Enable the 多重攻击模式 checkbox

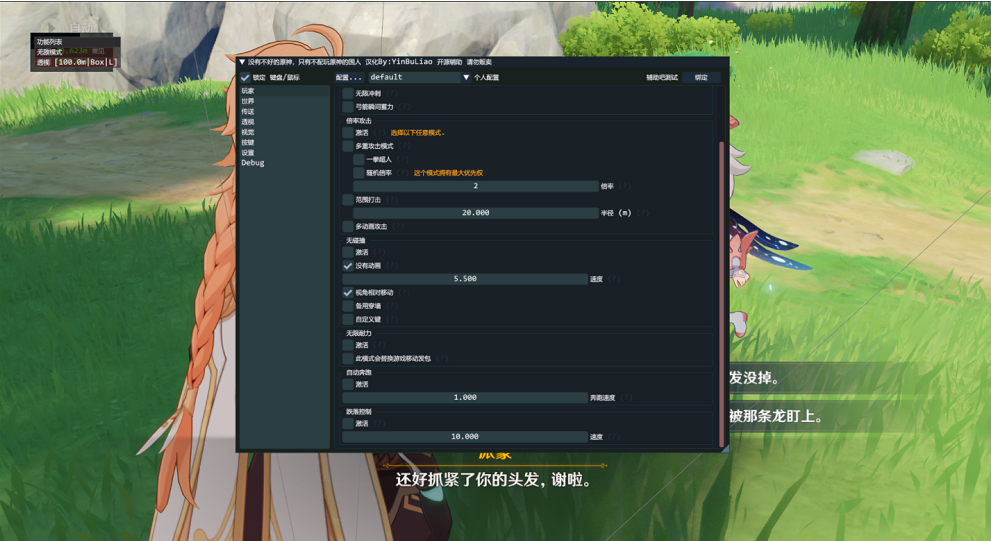coord(348,146)
